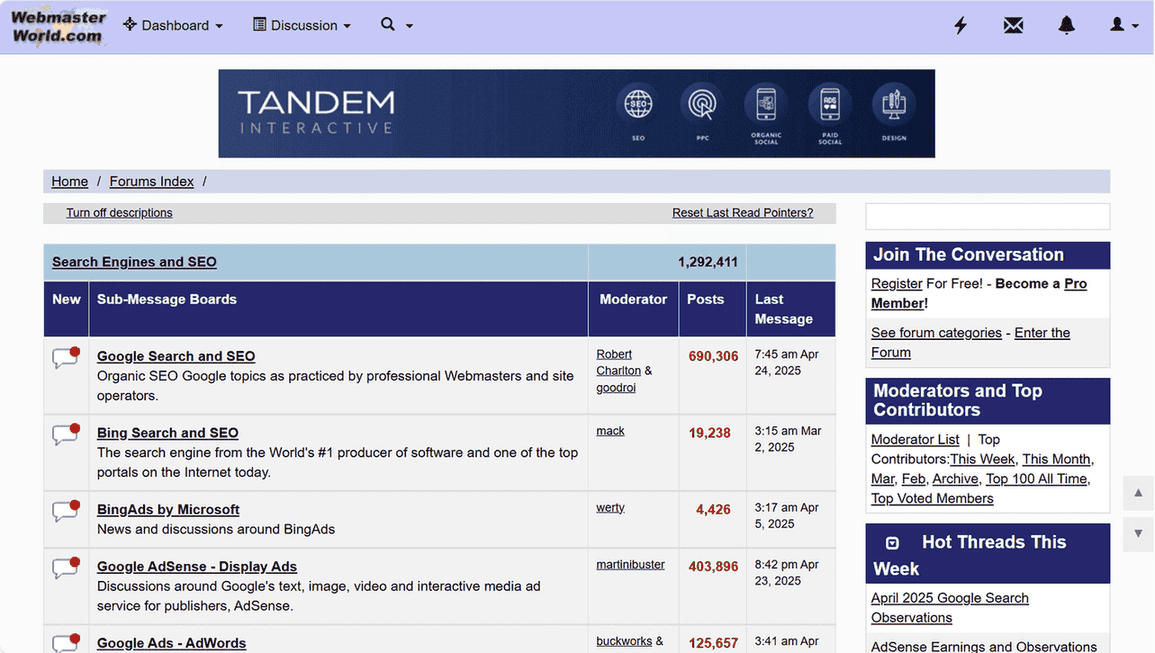
Task: Click Reset Last Read Pointers link
Action: click(x=742, y=213)
